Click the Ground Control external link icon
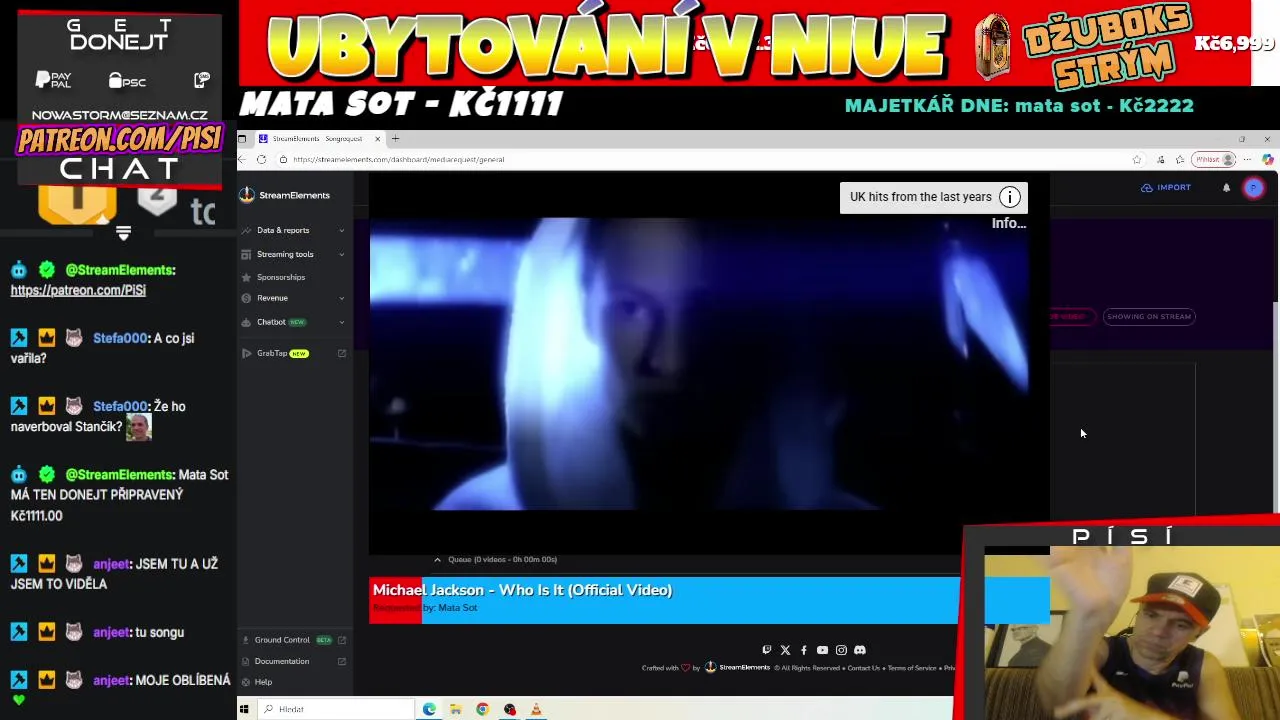 (342, 640)
